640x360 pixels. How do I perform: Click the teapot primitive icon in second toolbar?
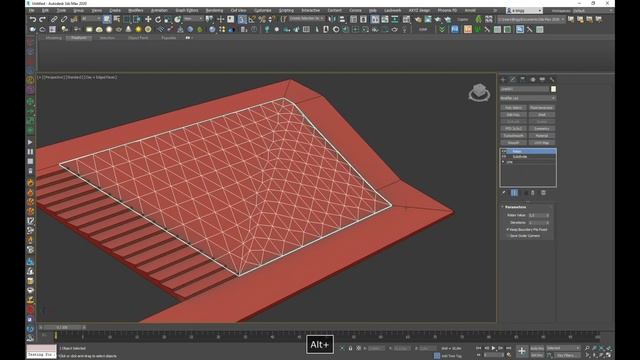pos(118,29)
